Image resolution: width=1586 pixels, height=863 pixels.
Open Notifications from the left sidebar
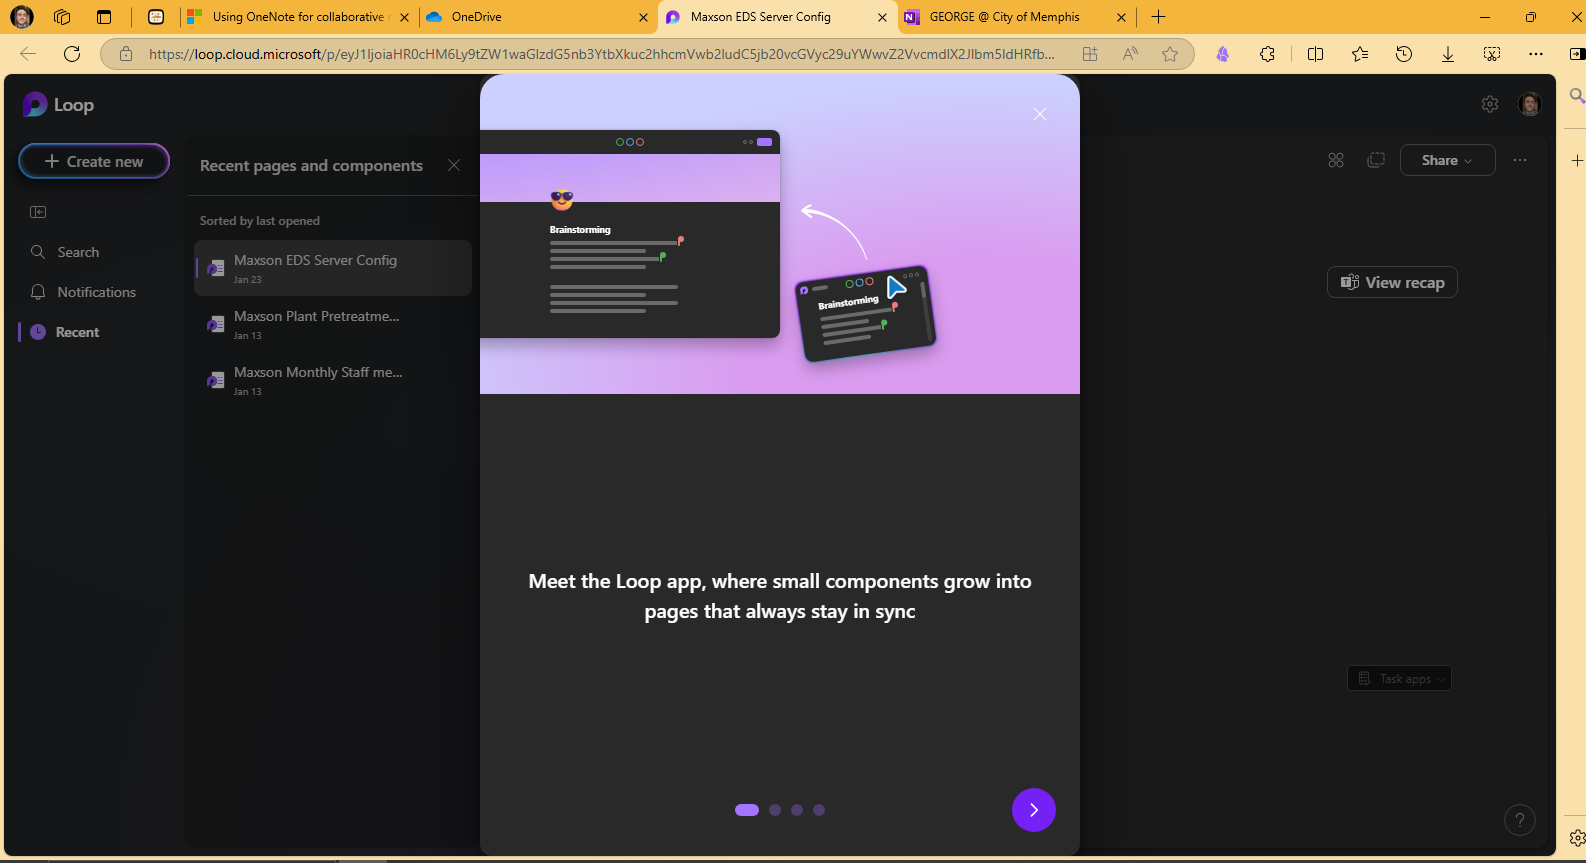point(96,292)
